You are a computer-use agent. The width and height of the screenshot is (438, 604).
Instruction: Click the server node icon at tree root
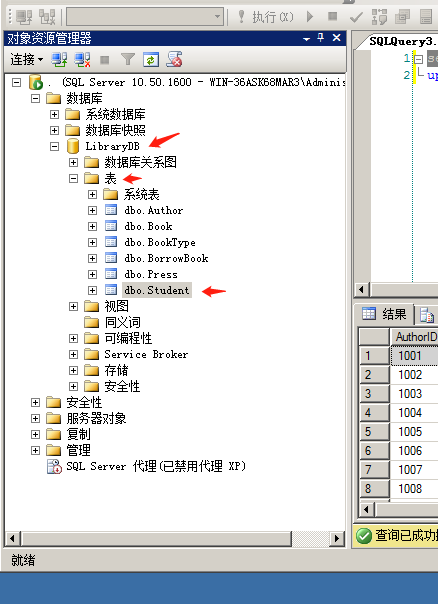(x=35, y=82)
